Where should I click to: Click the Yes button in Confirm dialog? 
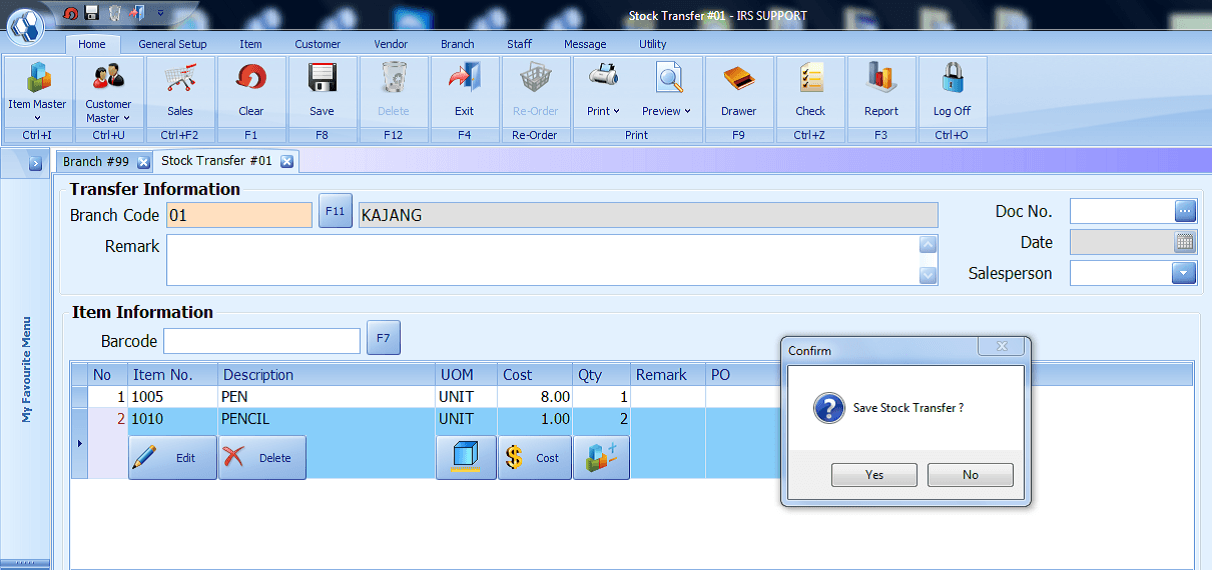(874, 475)
